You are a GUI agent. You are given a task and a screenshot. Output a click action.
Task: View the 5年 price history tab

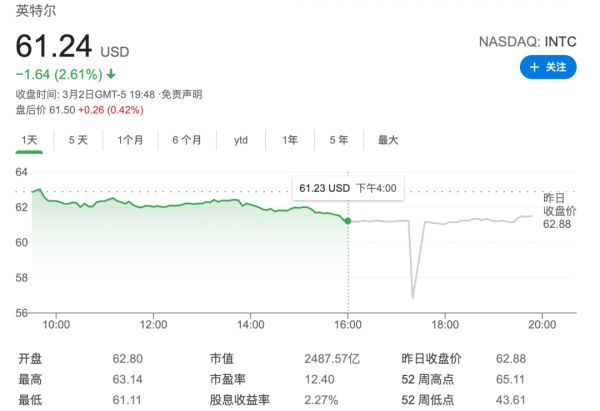pos(338,140)
